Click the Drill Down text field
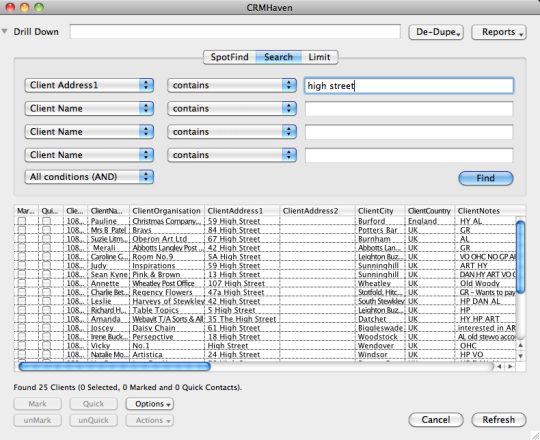 click(x=235, y=32)
